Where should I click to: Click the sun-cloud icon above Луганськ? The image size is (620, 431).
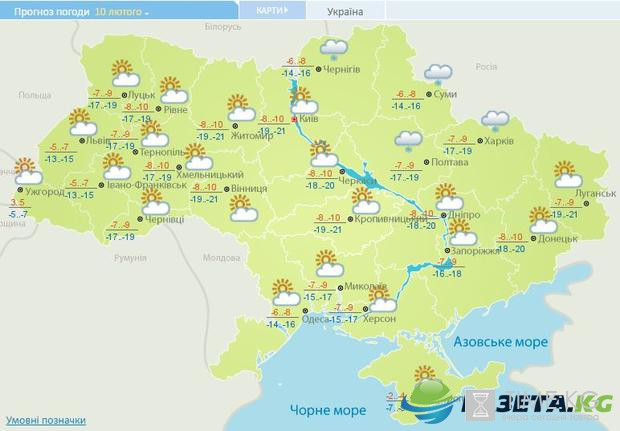[x=568, y=174]
